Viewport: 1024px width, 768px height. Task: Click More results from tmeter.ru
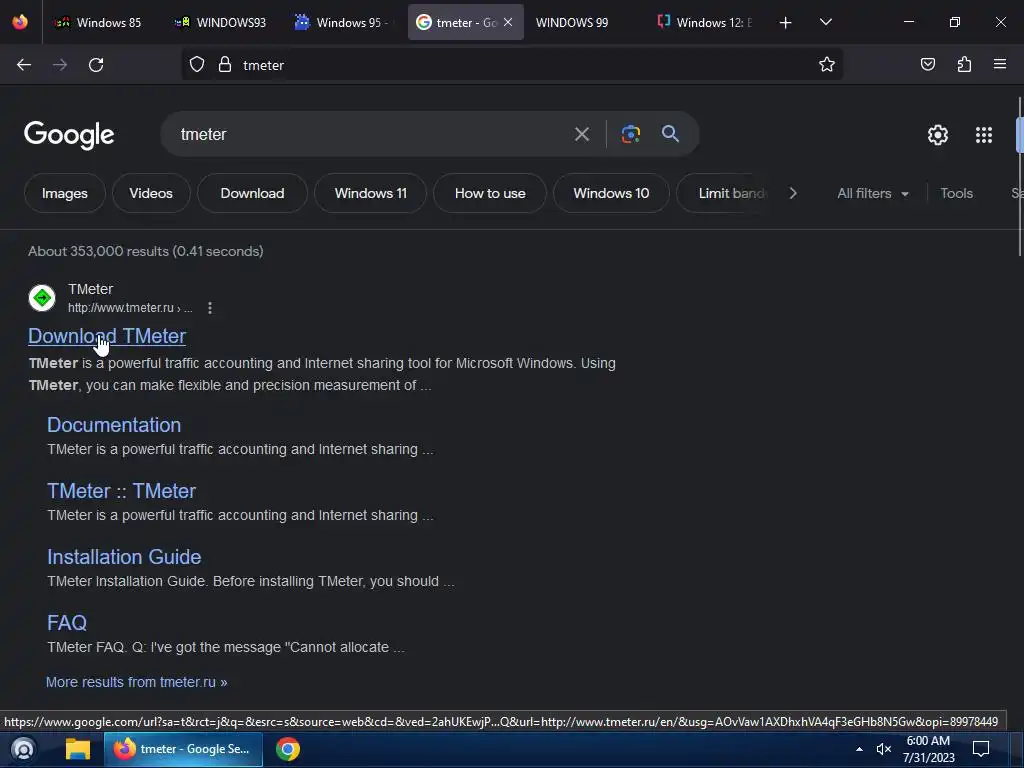point(136,682)
